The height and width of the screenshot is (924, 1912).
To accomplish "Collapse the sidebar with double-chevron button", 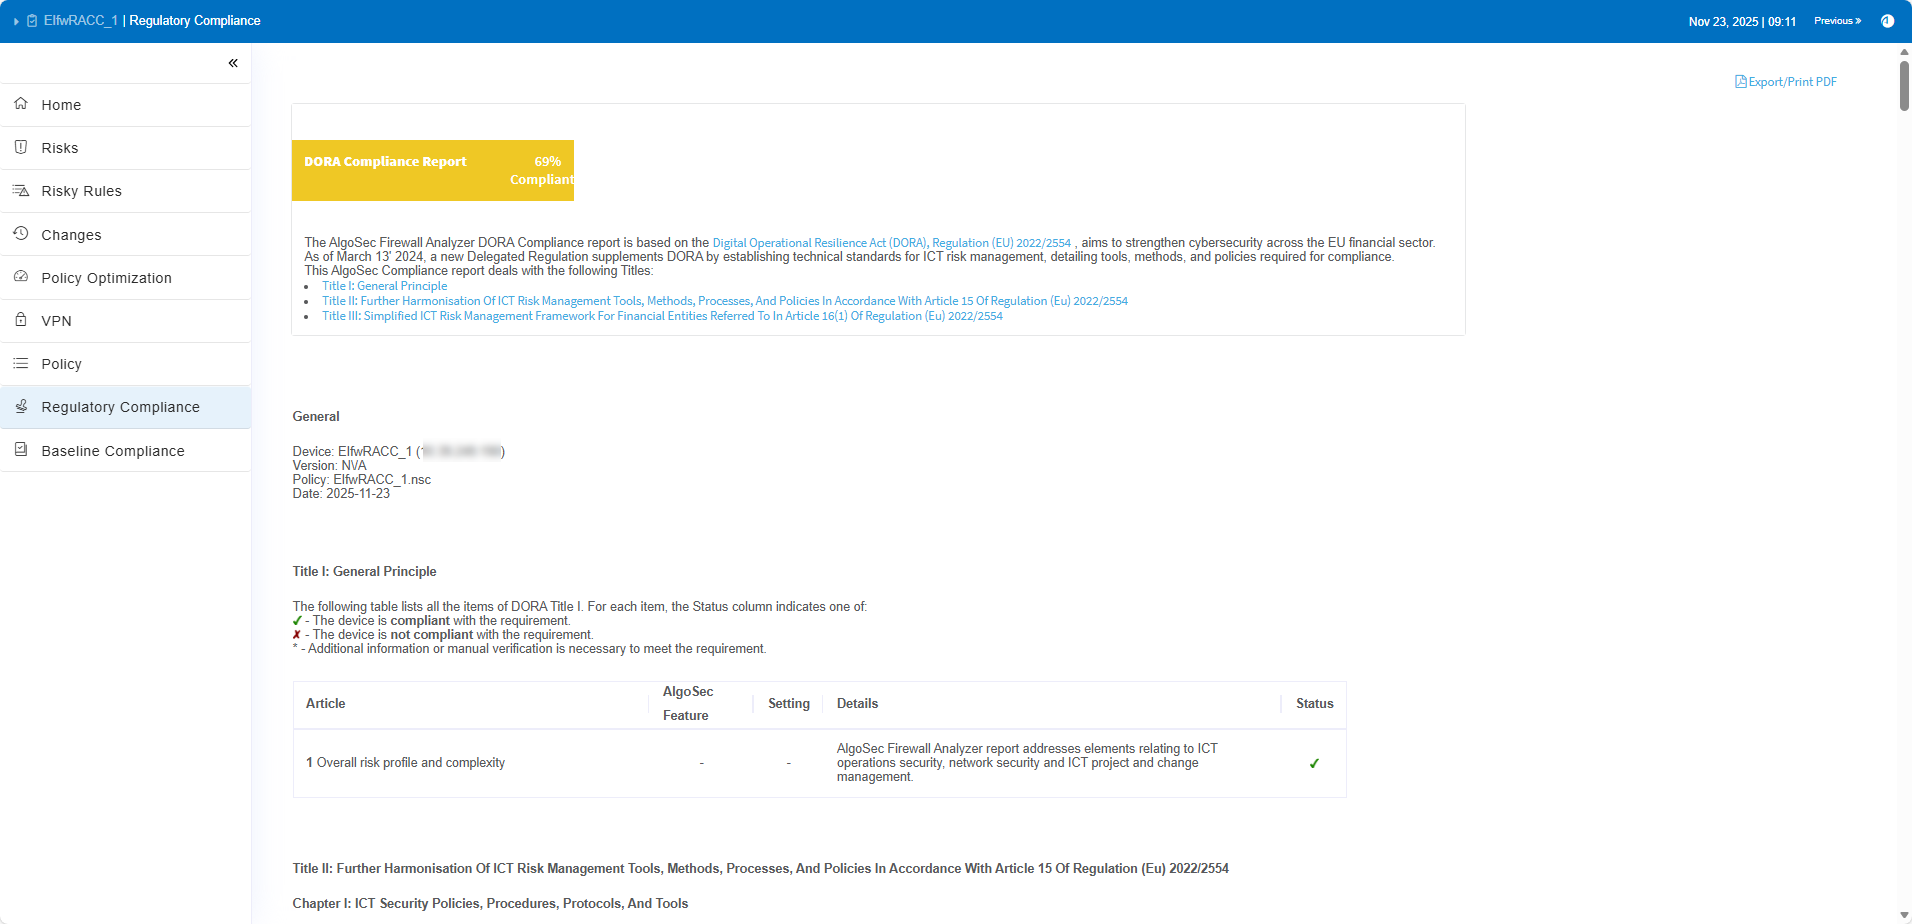I will (x=233, y=63).
